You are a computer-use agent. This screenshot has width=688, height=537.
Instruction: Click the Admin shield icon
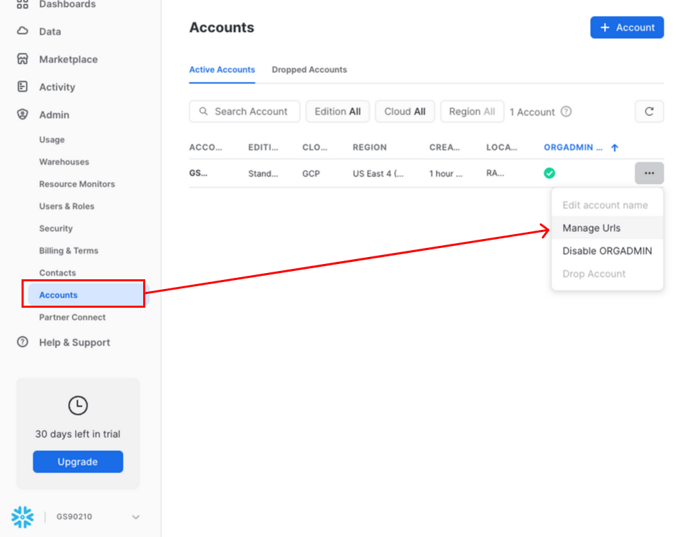(x=22, y=115)
